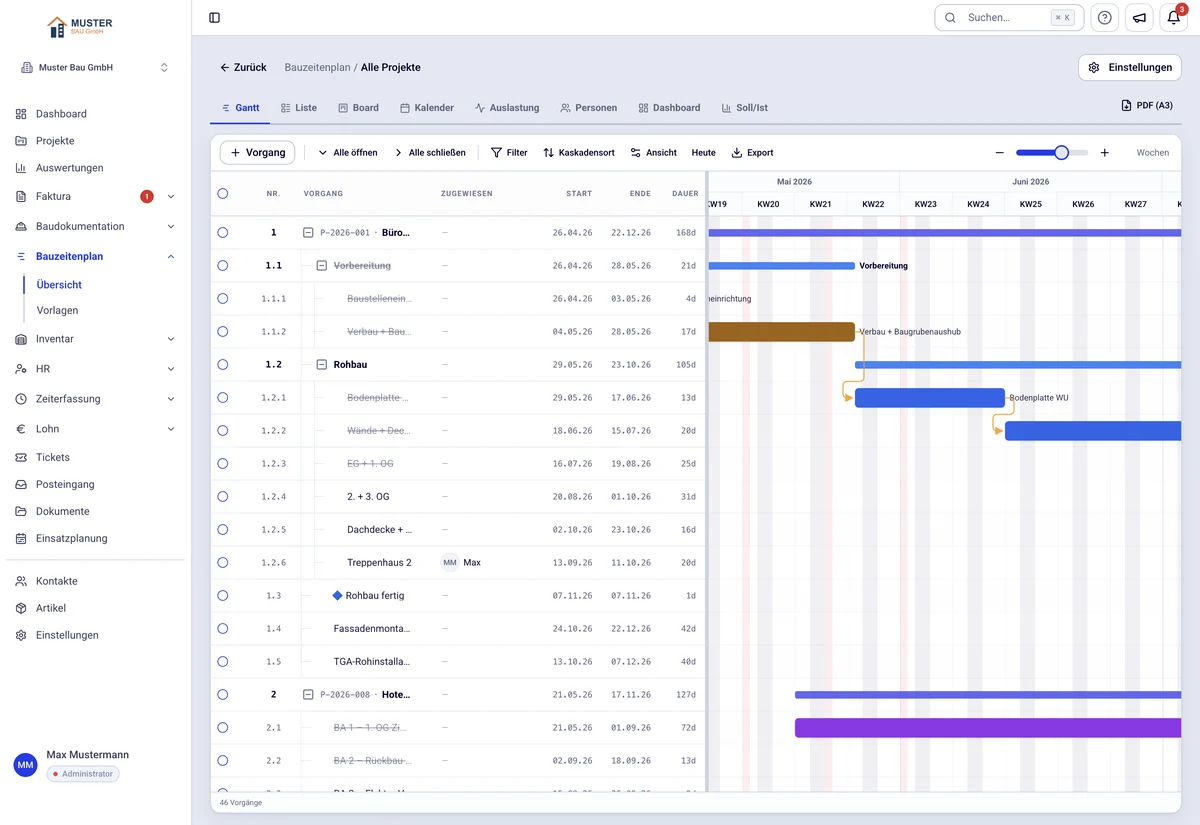This screenshot has width=1200, height=825.
Task: Switch to the Auslastung tab
Action: point(507,108)
